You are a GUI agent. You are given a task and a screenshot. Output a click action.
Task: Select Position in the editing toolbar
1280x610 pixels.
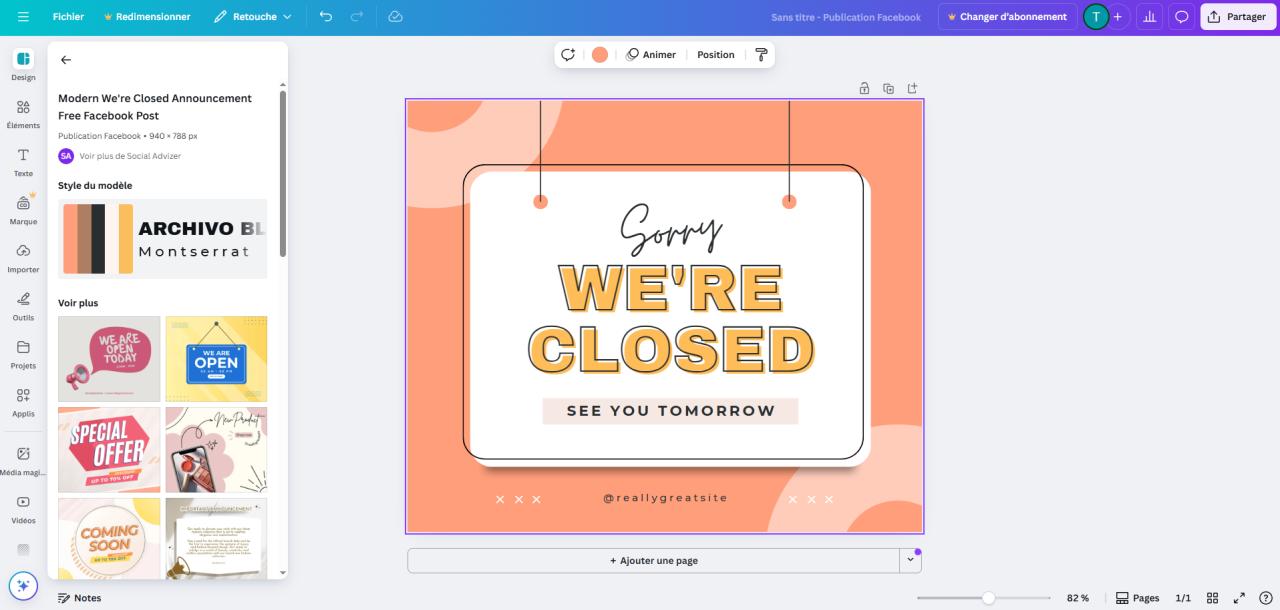(715, 54)
